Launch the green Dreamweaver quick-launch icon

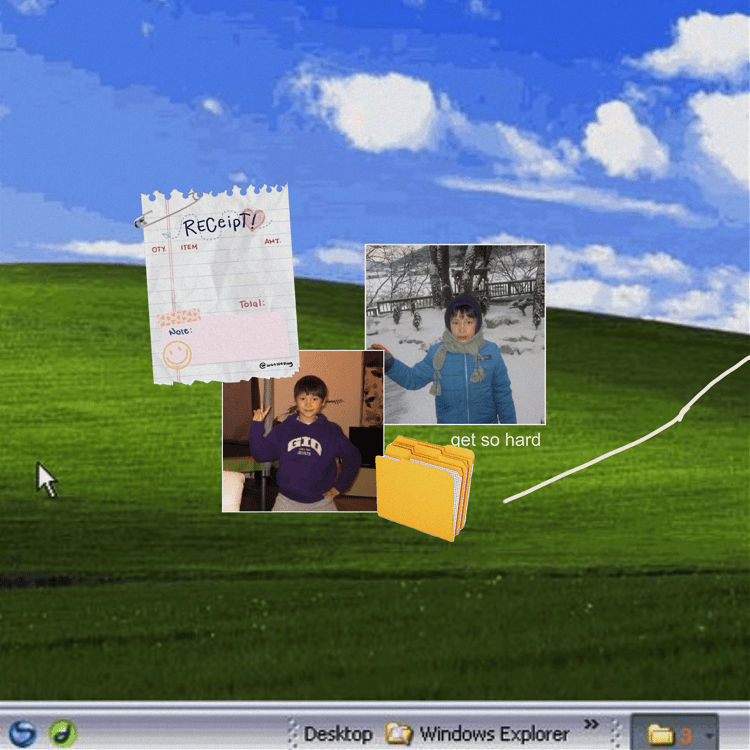(63, 733)
